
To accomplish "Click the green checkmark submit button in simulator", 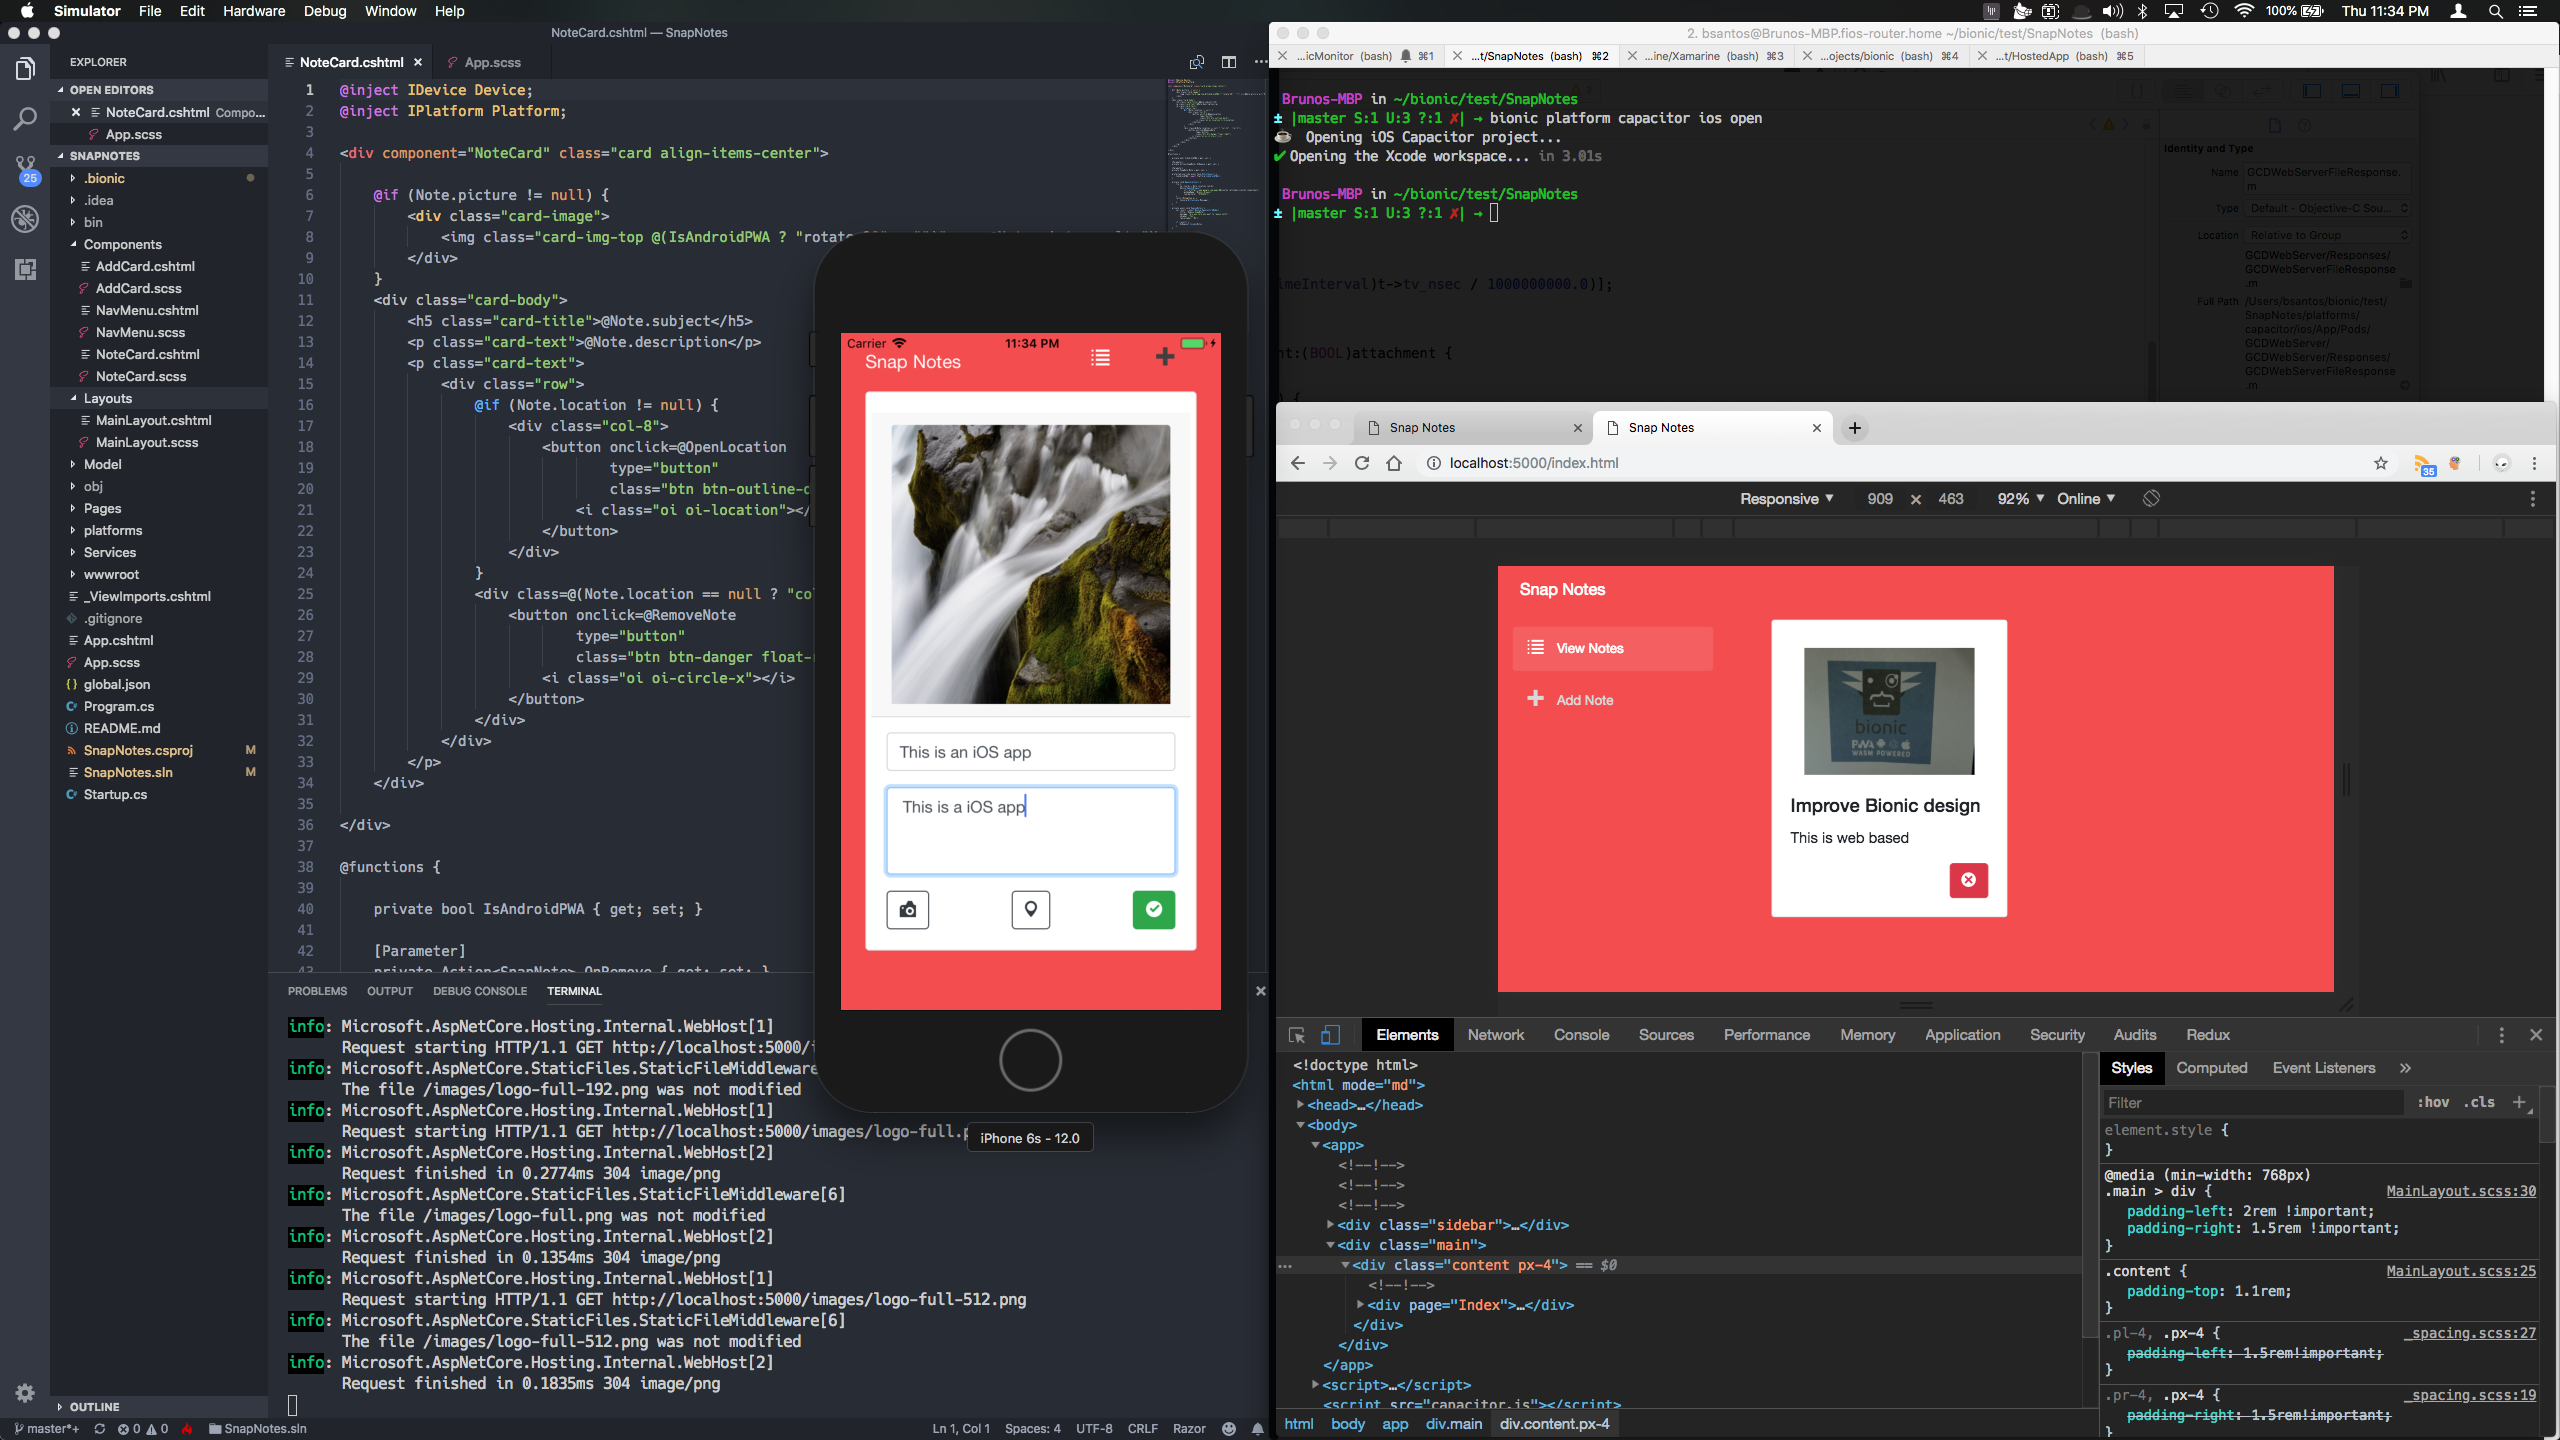I will point(1153,909).
